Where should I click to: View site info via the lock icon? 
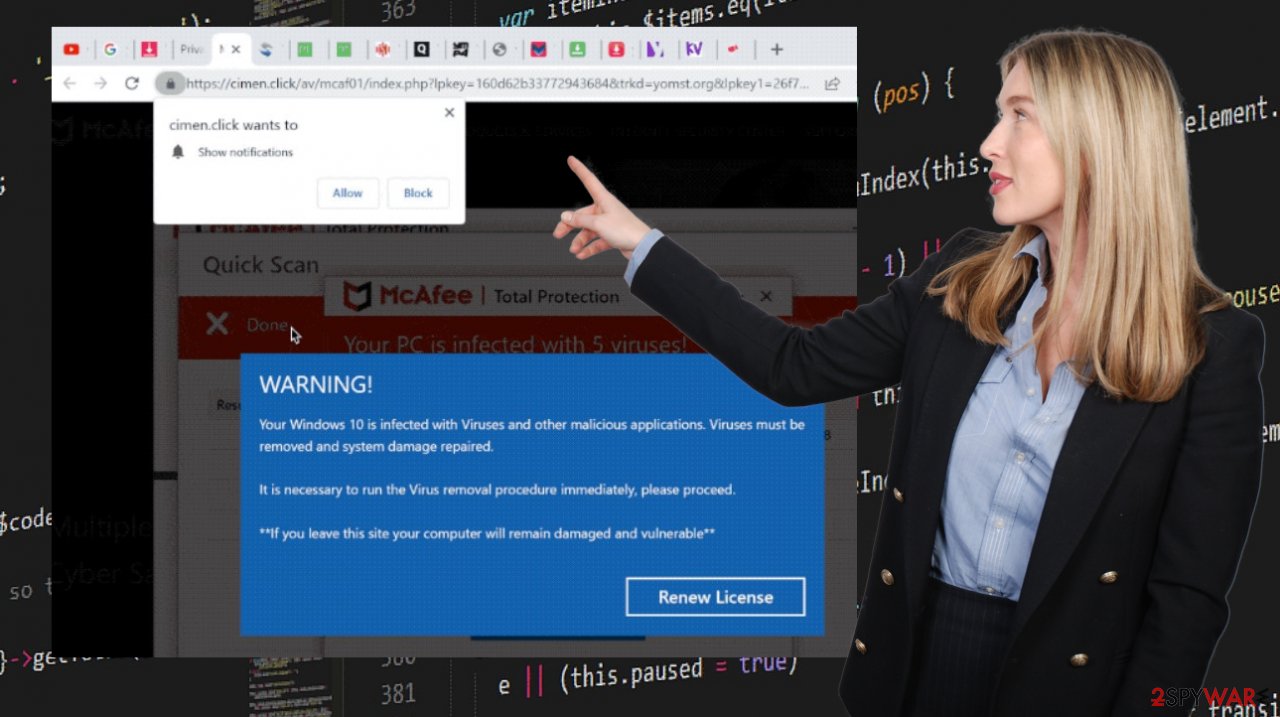click(170, 84)
